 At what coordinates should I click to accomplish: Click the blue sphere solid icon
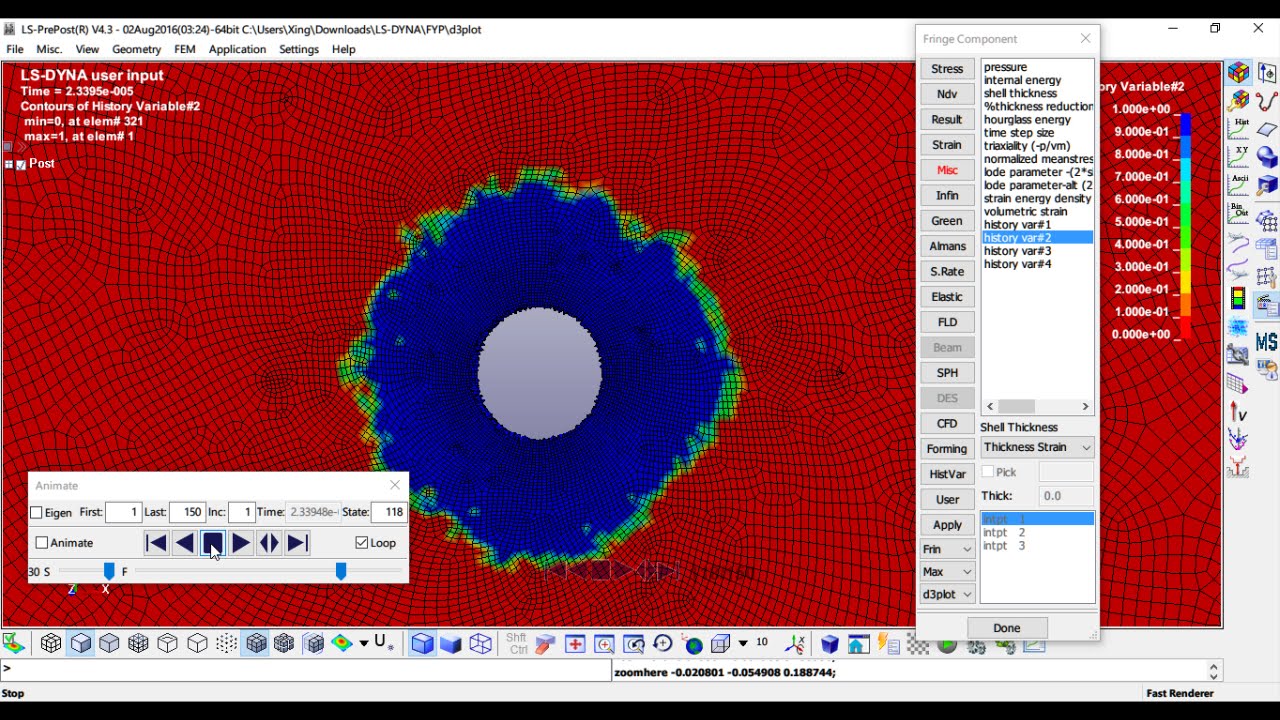(1266, 157)
